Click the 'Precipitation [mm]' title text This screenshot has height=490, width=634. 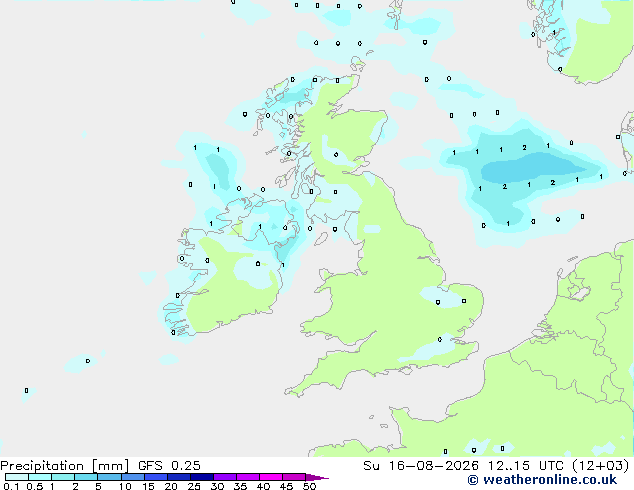pos(65,466)
